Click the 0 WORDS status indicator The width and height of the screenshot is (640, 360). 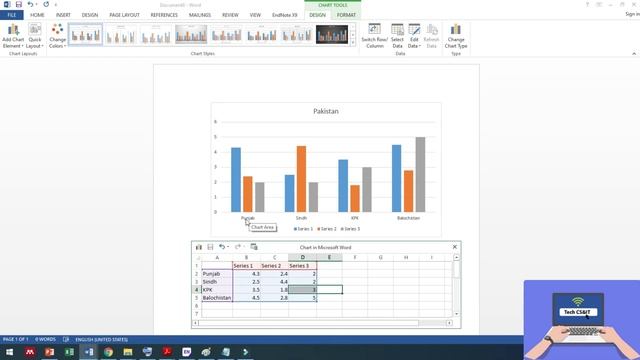click(45, 340)
